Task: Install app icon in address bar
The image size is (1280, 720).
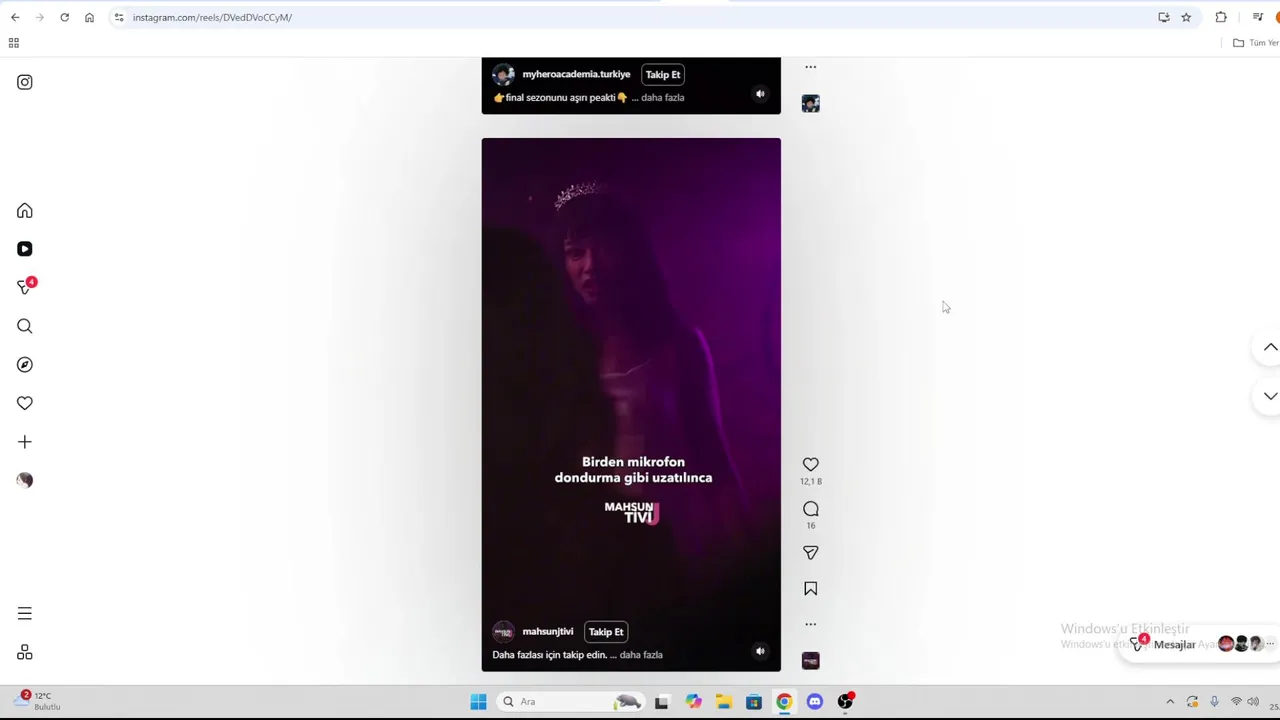Action: [x=1163, y=17]
